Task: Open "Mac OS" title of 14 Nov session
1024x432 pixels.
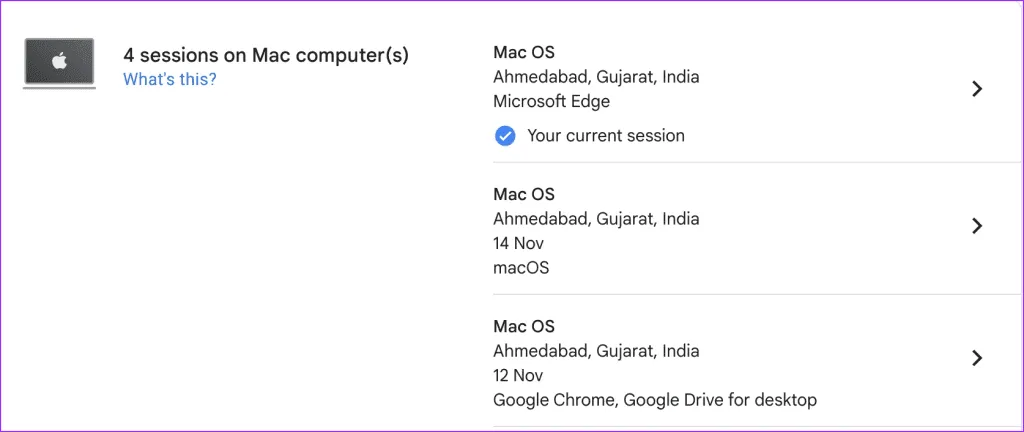Action: [524, 194]
